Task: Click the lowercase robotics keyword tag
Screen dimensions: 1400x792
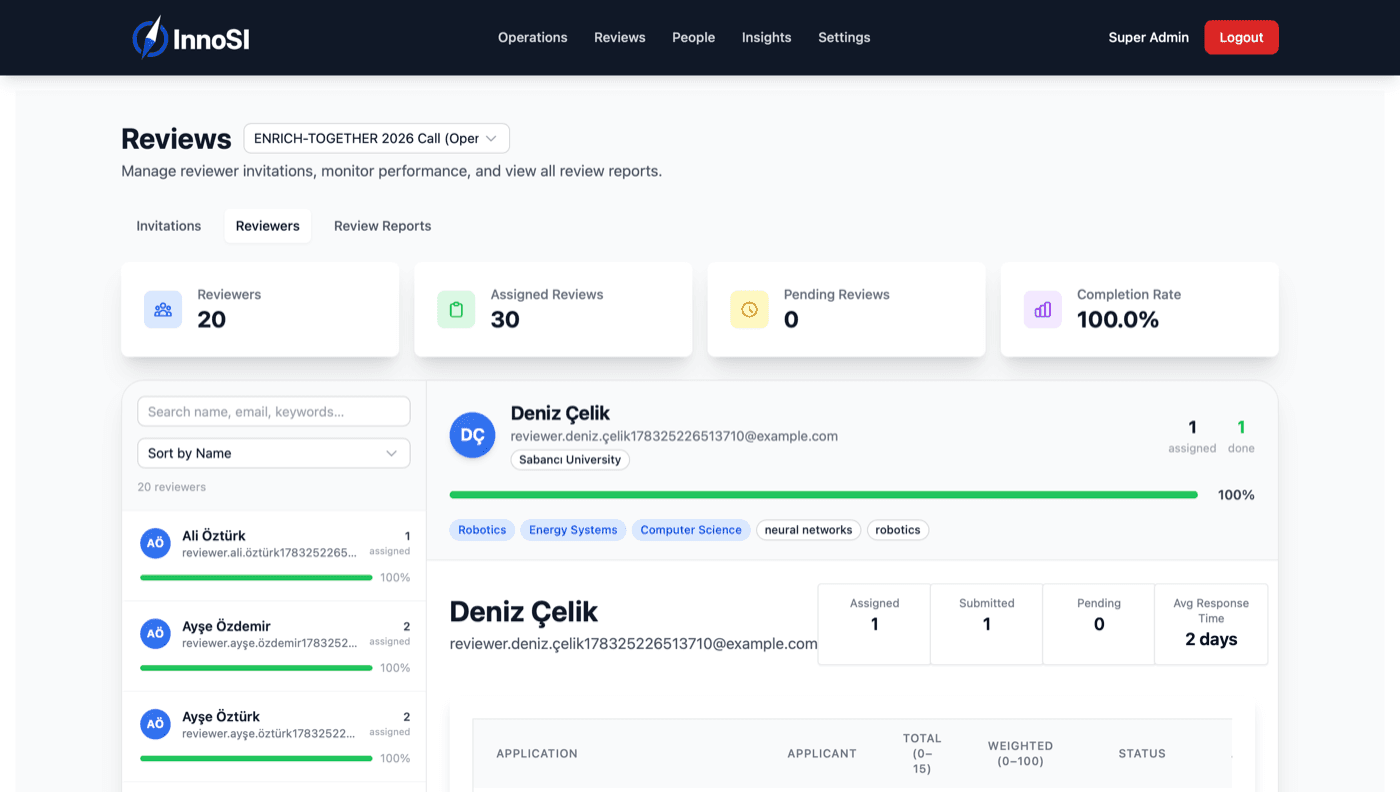Action: click(898, 530)
